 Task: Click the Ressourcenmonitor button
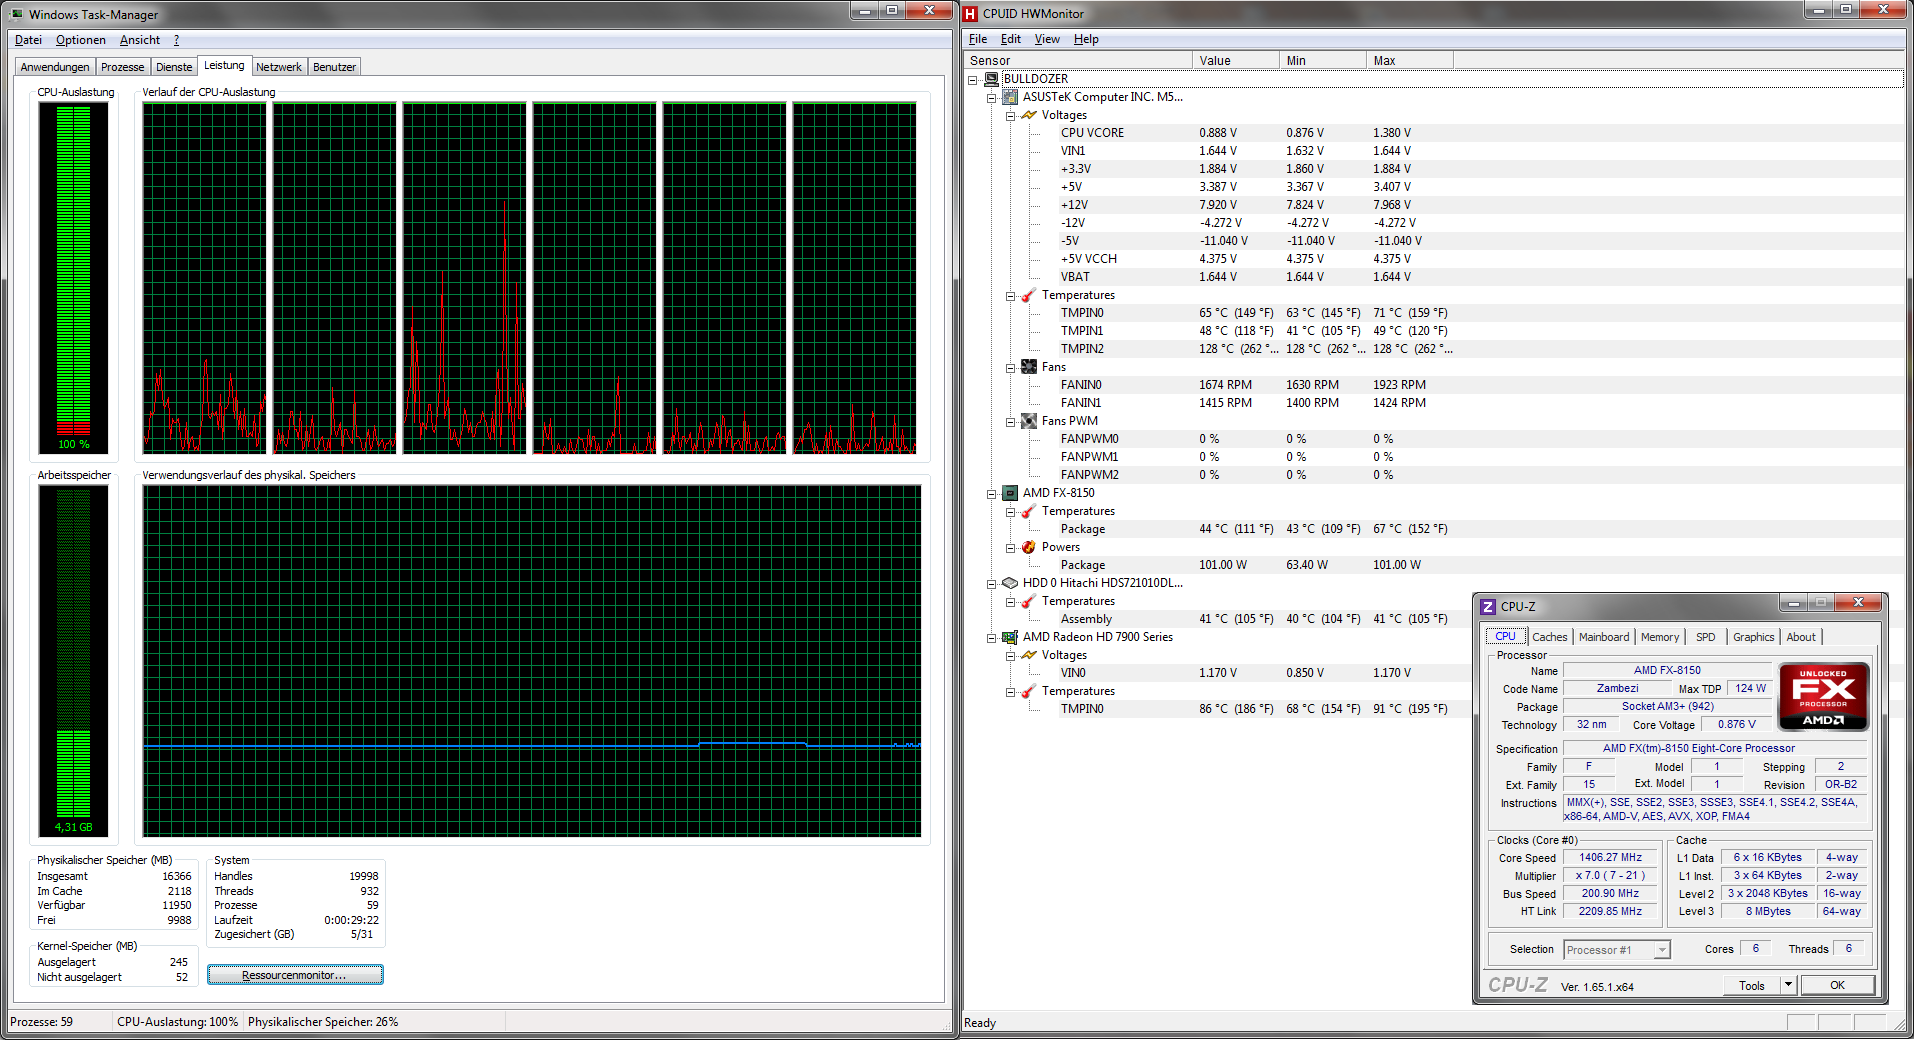(295, 975)
